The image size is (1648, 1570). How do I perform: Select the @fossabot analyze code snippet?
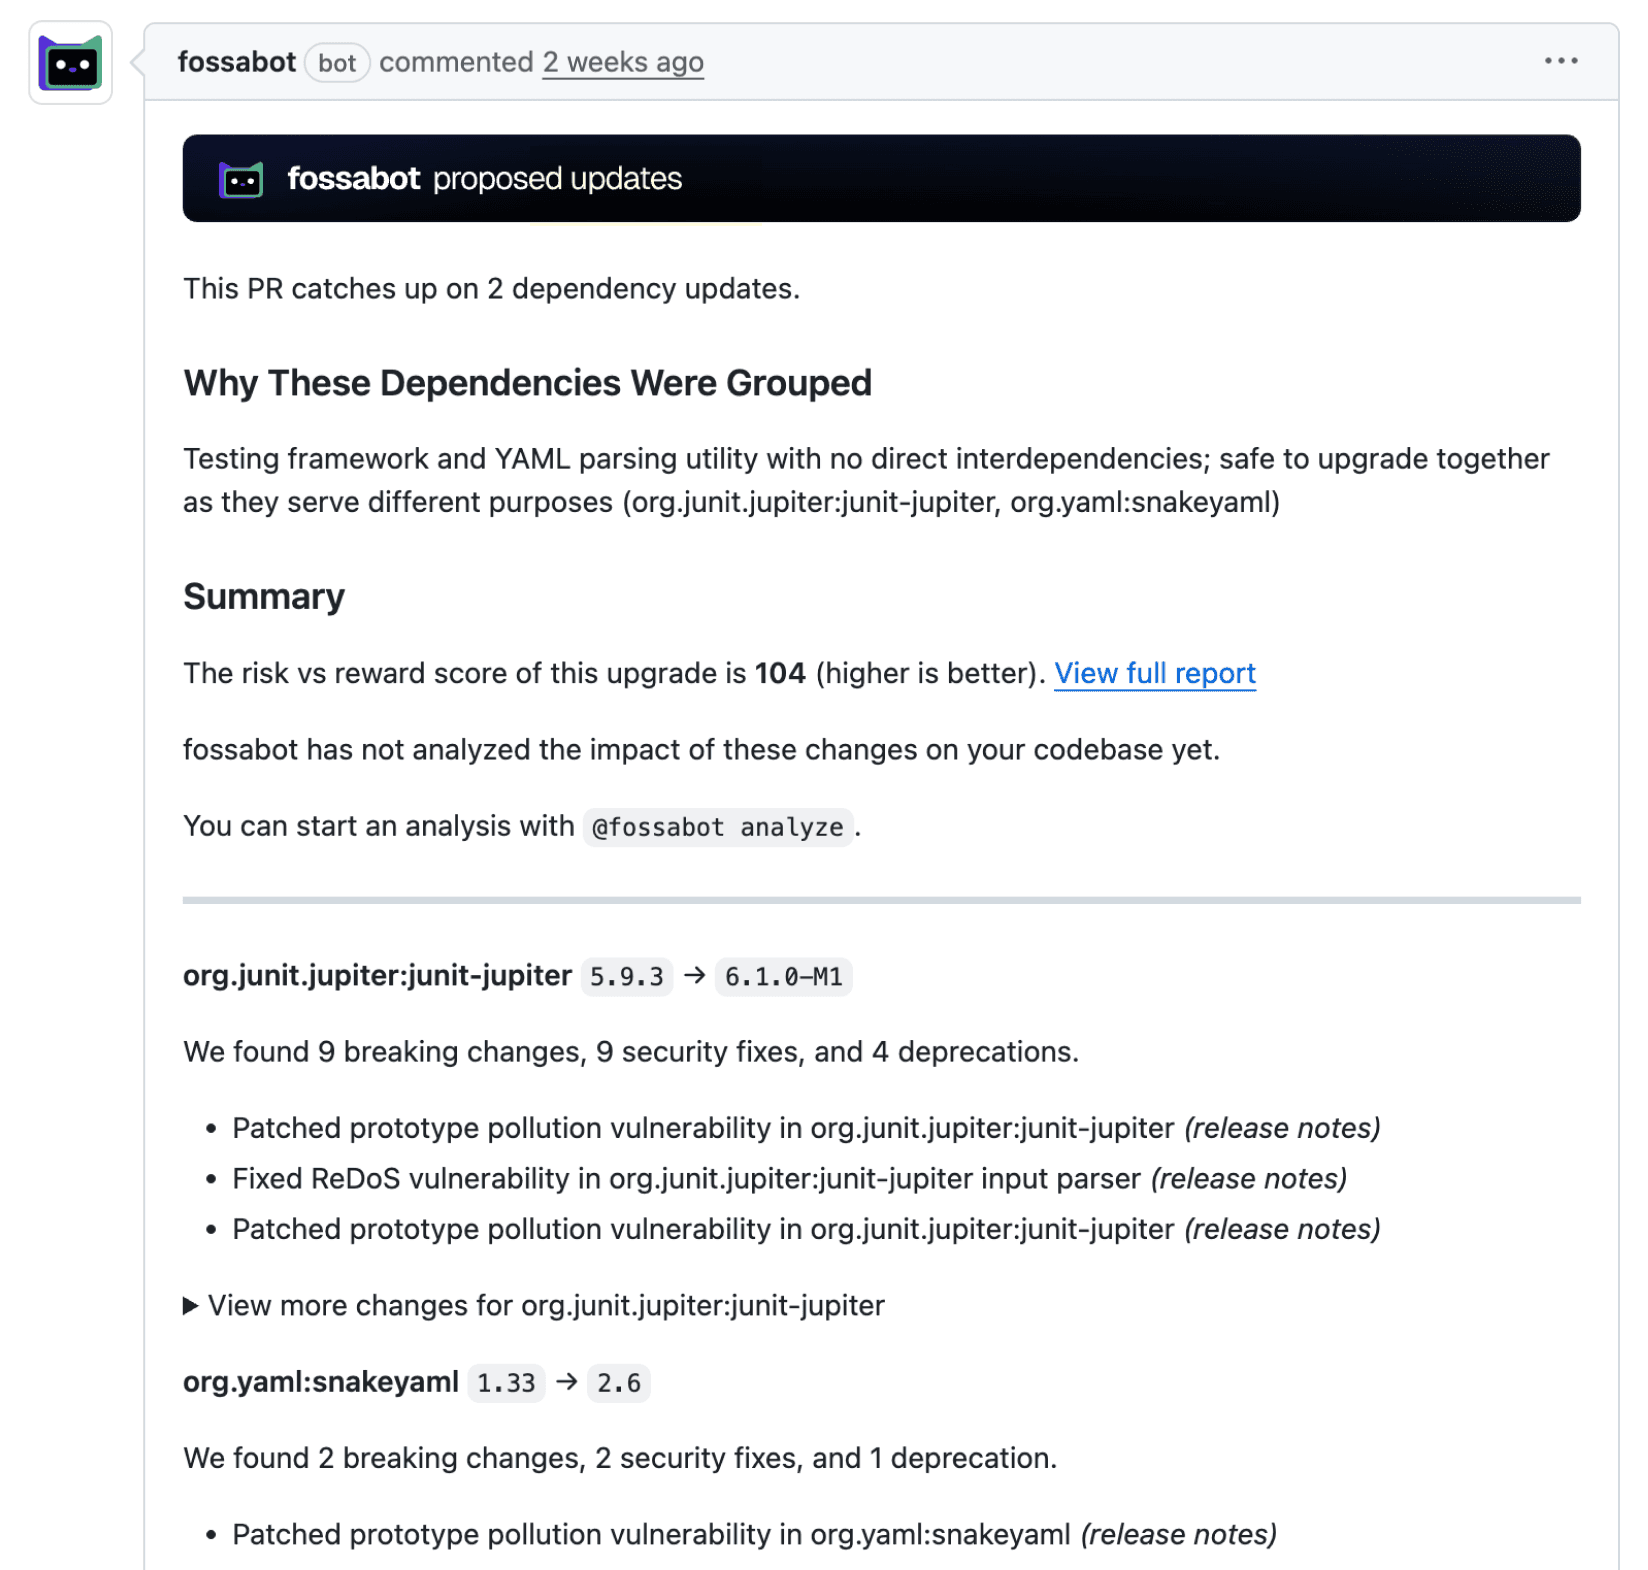point(717,827)
